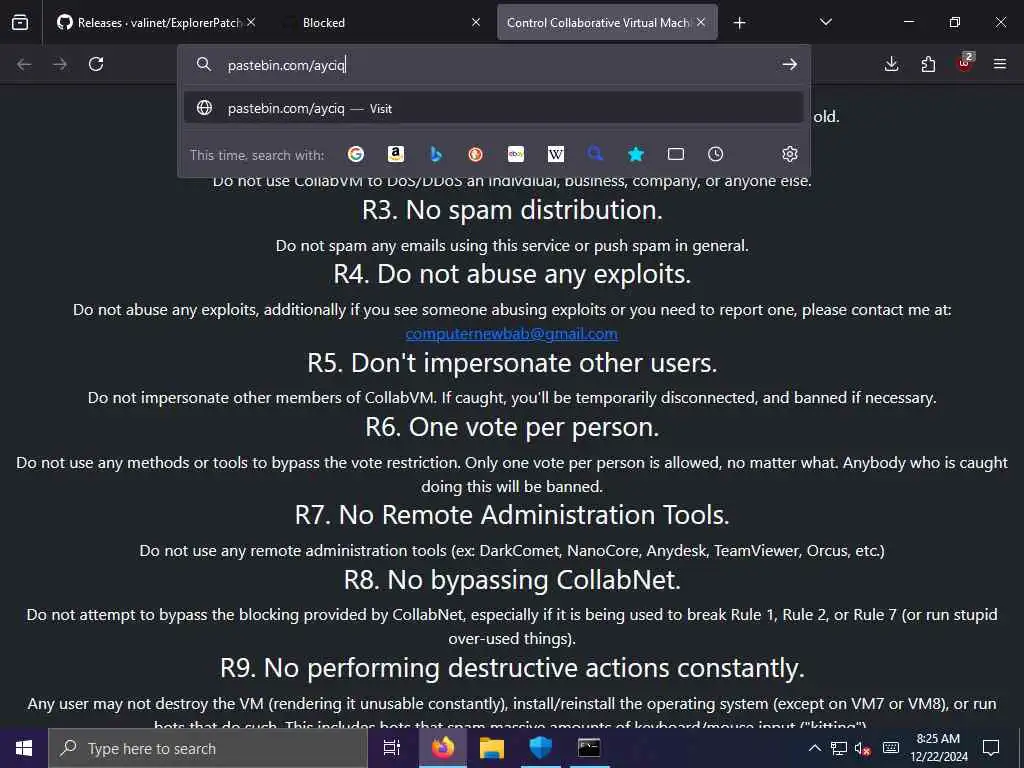
Task: Open the downloads panel
Action: (891, 64)
